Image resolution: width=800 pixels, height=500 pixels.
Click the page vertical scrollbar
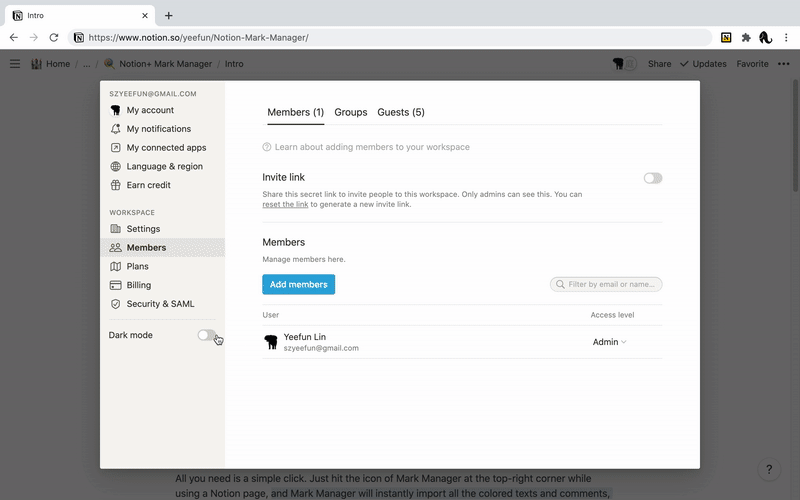click(x=795, y=135)
